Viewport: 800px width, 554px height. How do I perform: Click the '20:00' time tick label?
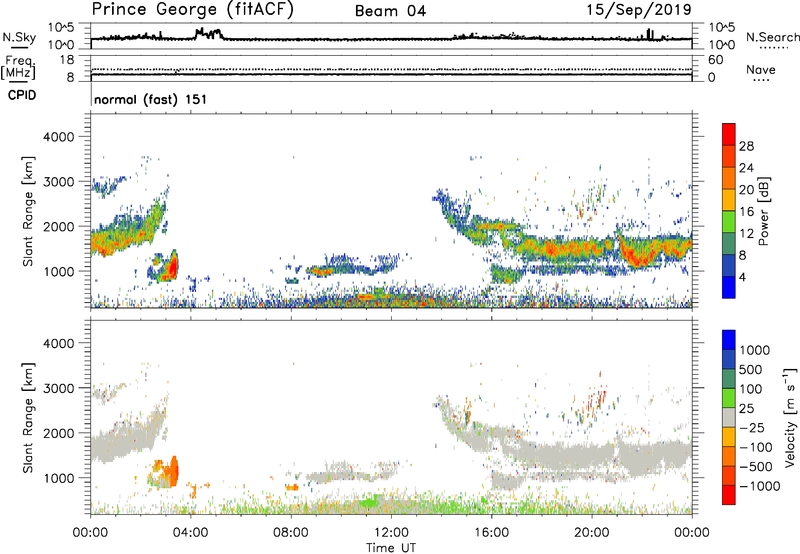[592, 533]
